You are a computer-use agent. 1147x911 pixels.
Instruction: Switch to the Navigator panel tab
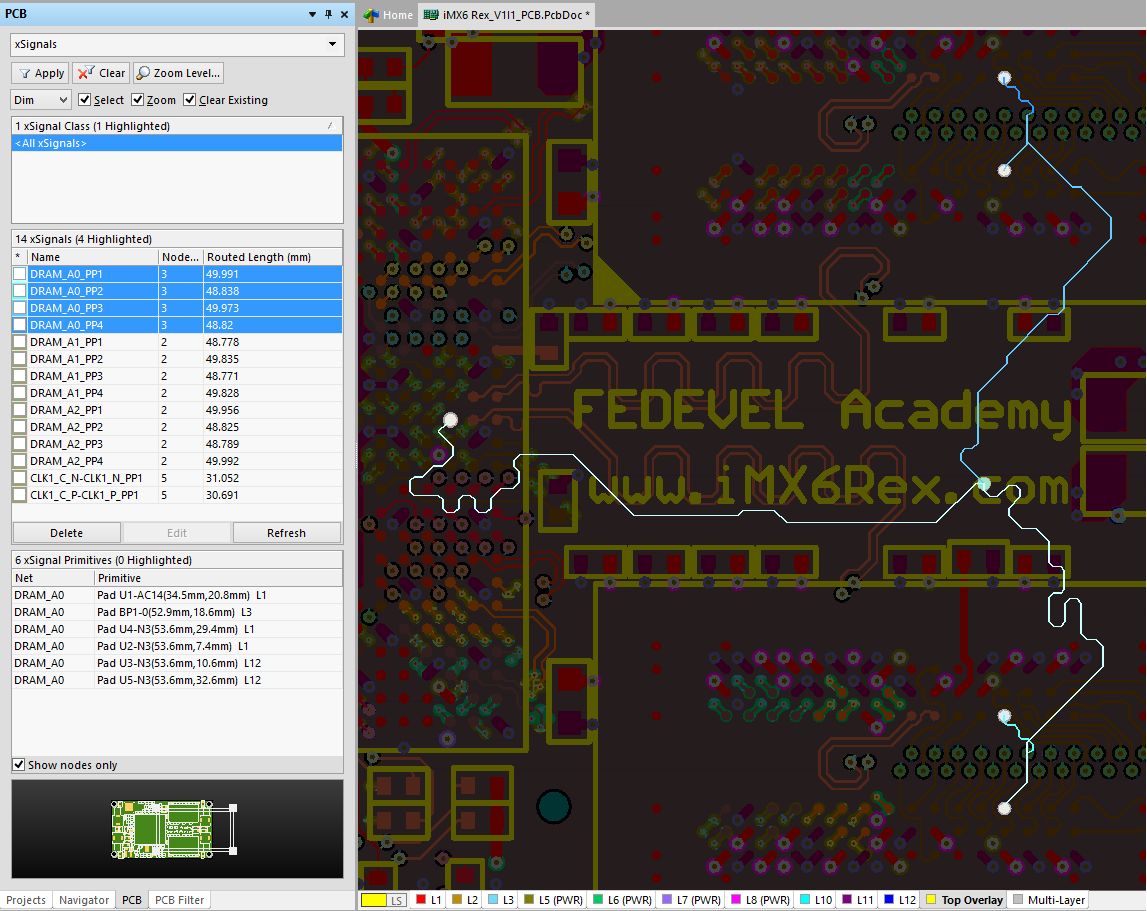[x=84, y=900]
